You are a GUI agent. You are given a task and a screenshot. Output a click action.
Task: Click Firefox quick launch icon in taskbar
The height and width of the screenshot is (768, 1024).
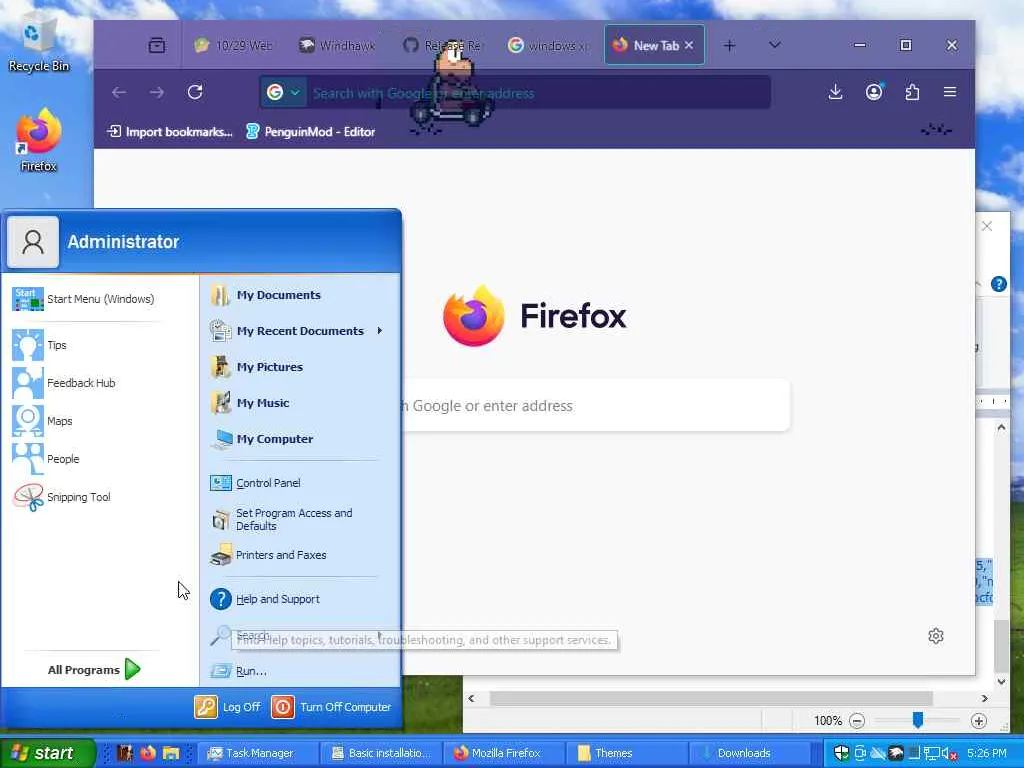tap(148, 753)
